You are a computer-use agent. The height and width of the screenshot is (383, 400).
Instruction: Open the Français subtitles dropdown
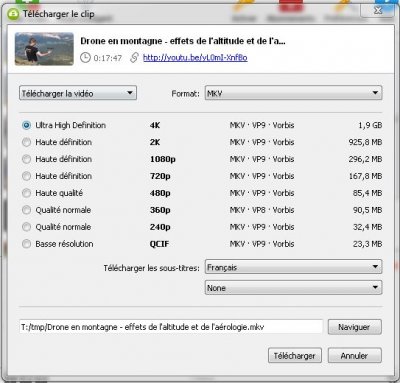click(x=293, y=267)
